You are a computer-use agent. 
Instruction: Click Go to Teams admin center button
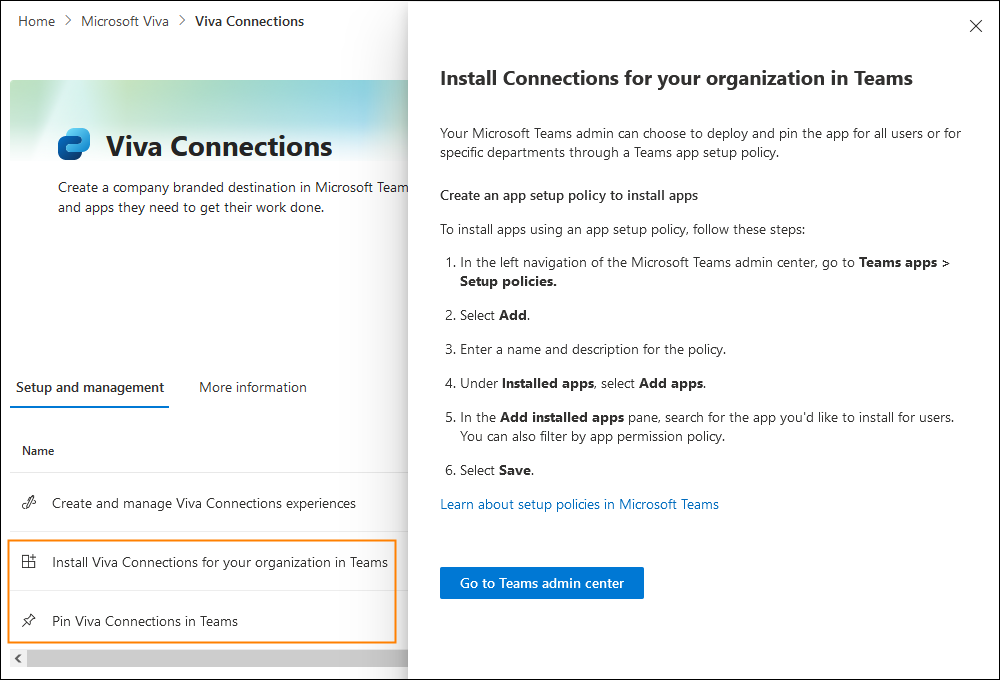[x=541, y=583]
